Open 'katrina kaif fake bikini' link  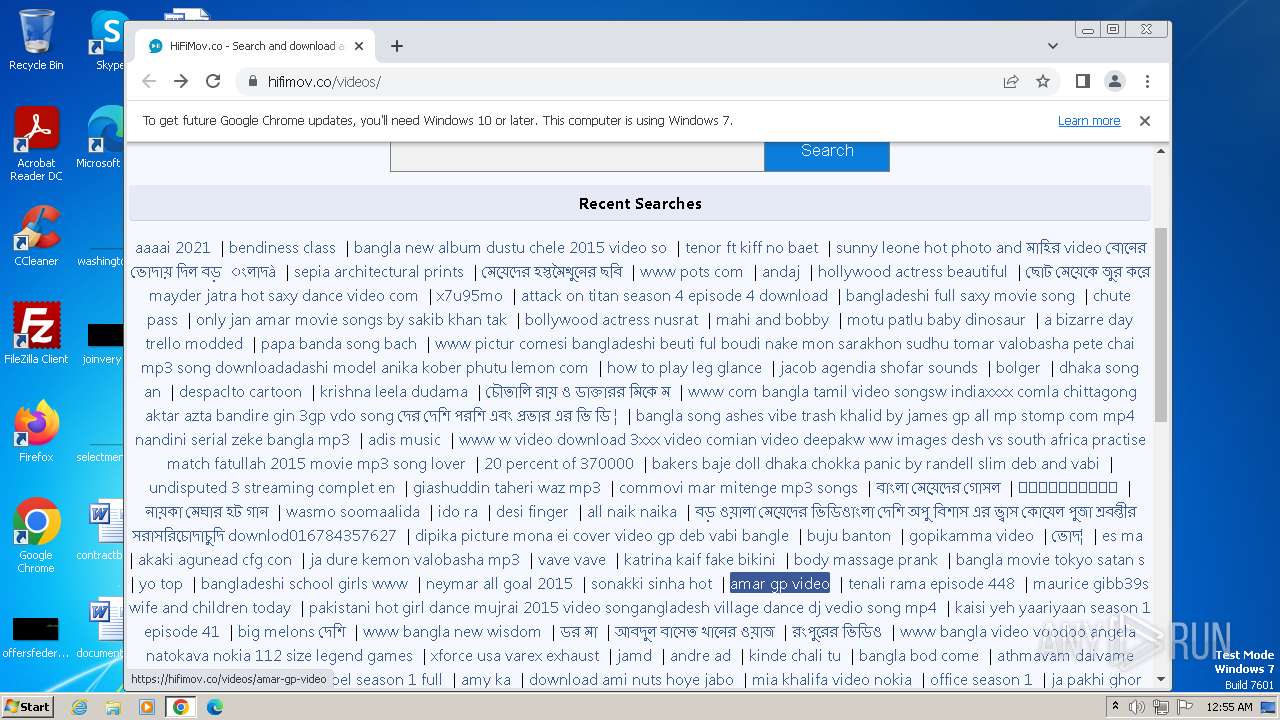(x=699, y=560)
